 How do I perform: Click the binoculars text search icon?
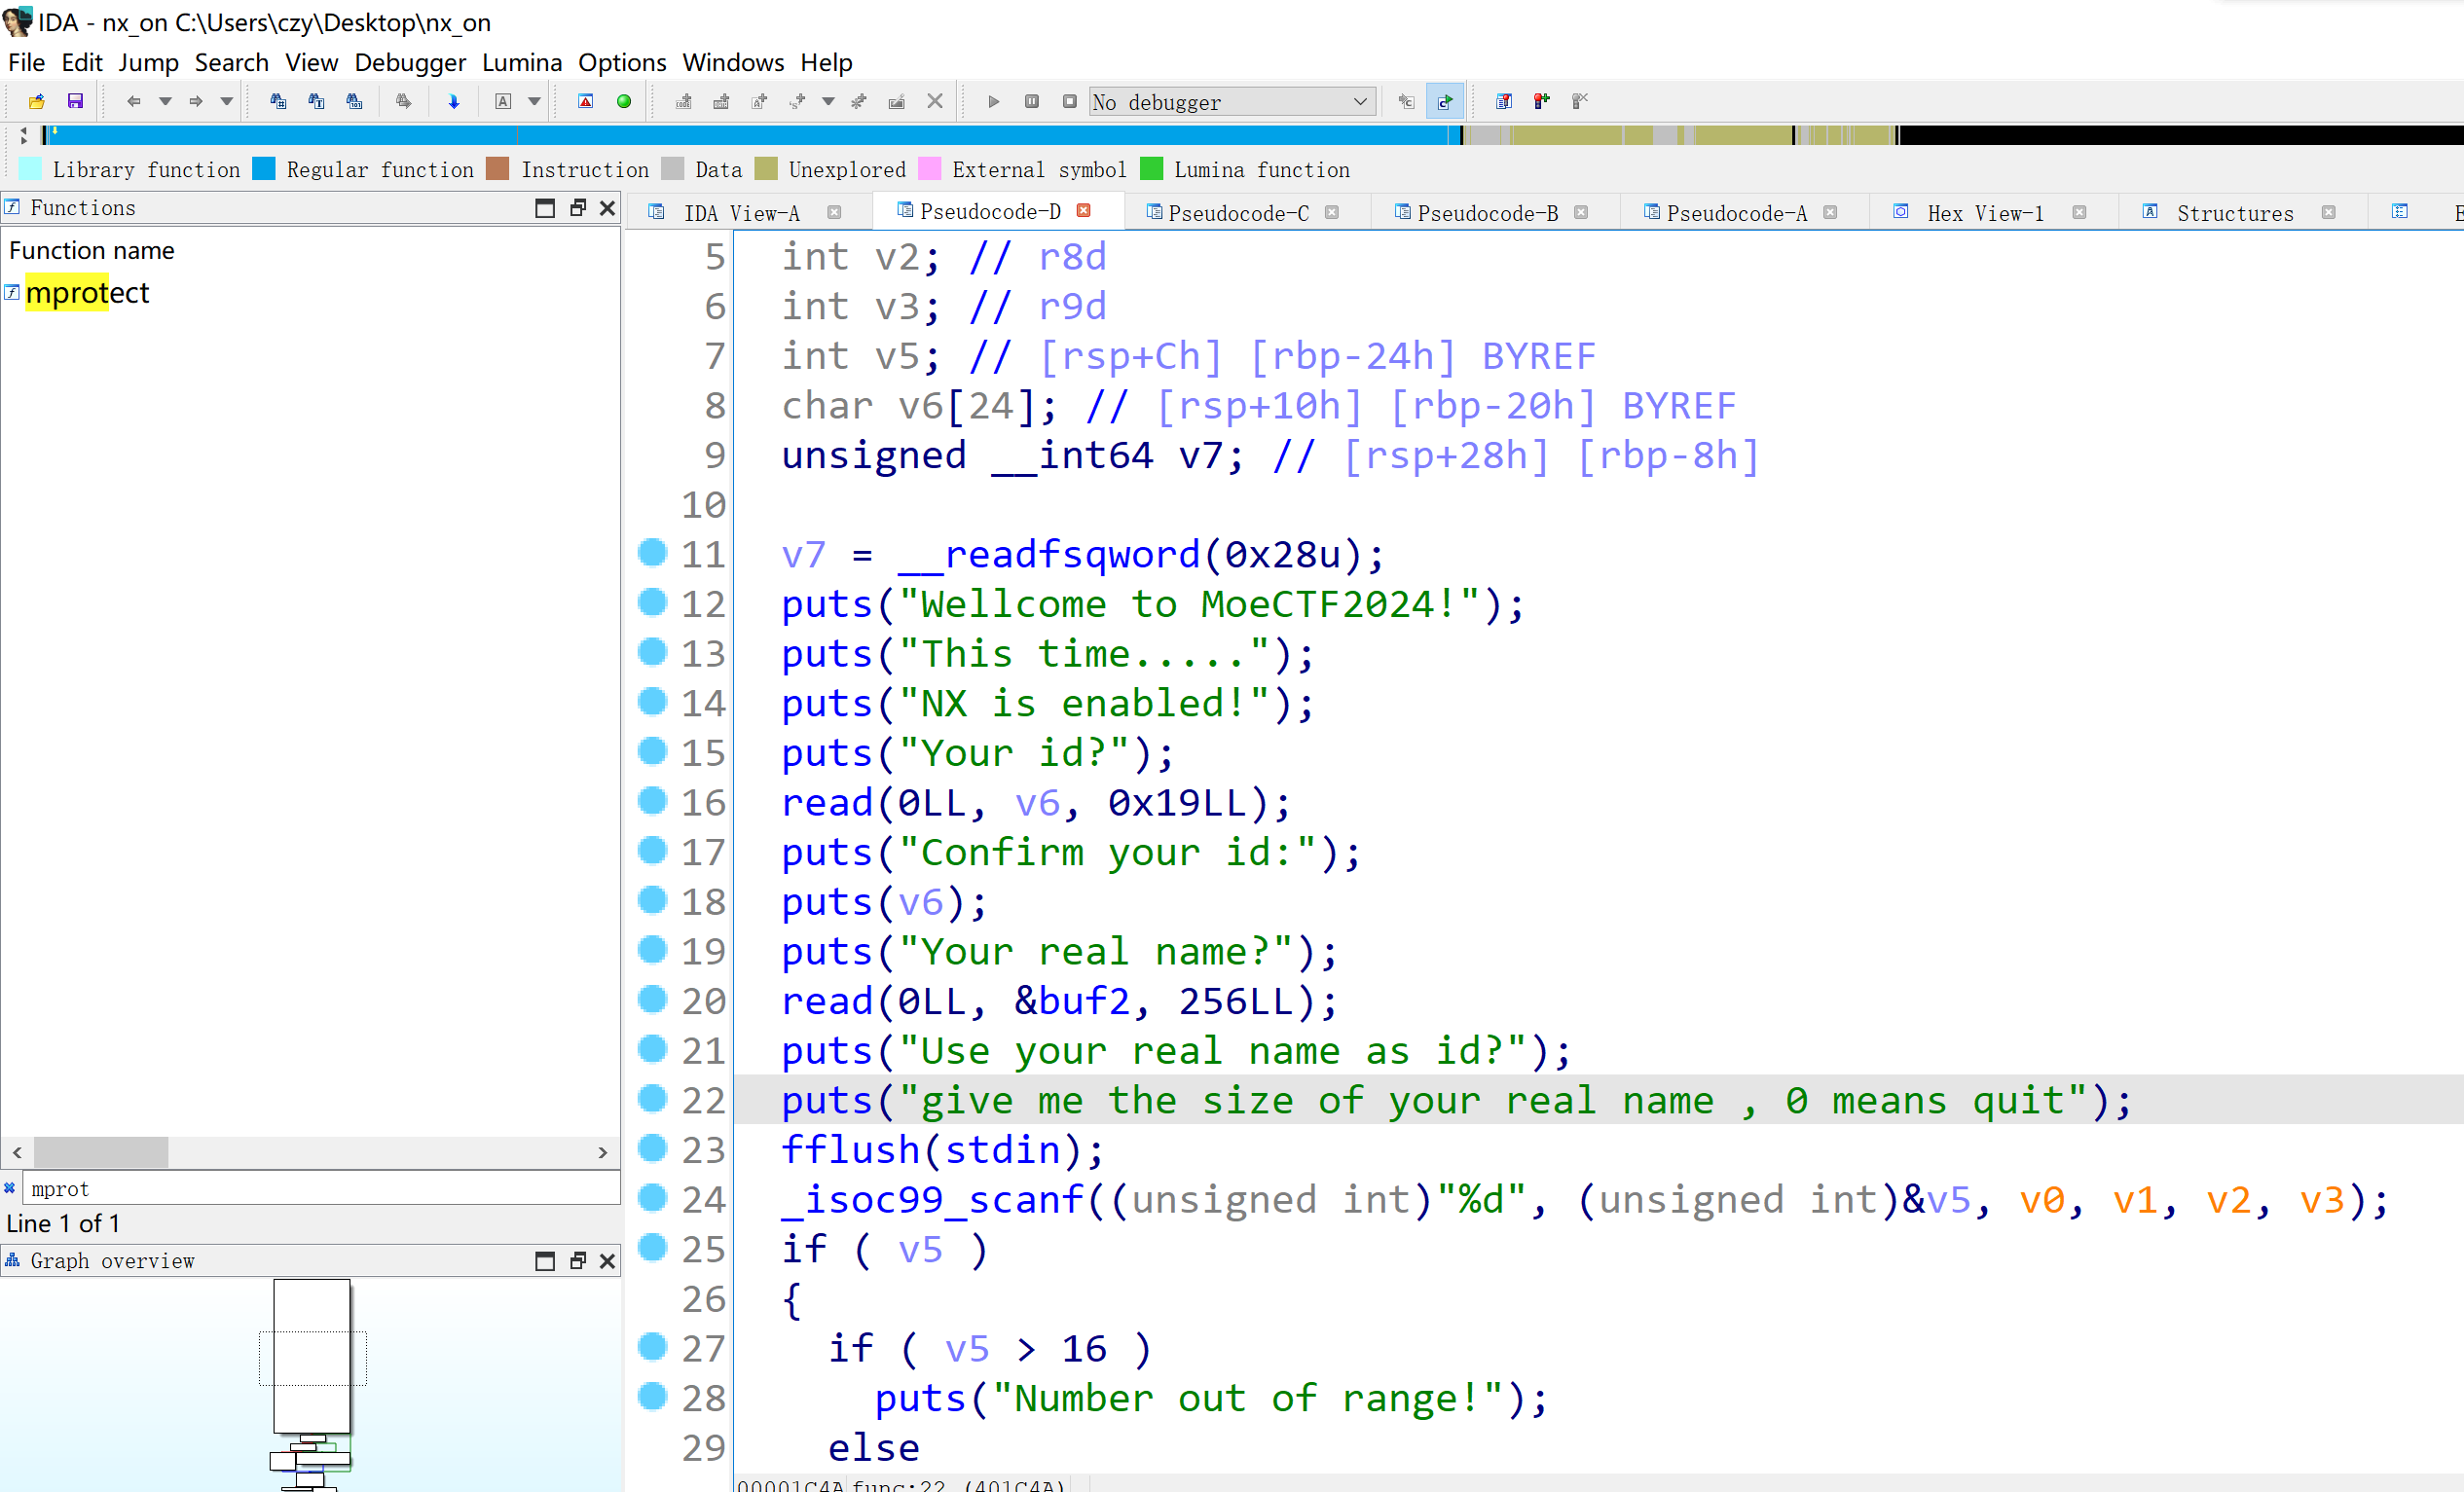pyautogui.click(x=316, y=101)
